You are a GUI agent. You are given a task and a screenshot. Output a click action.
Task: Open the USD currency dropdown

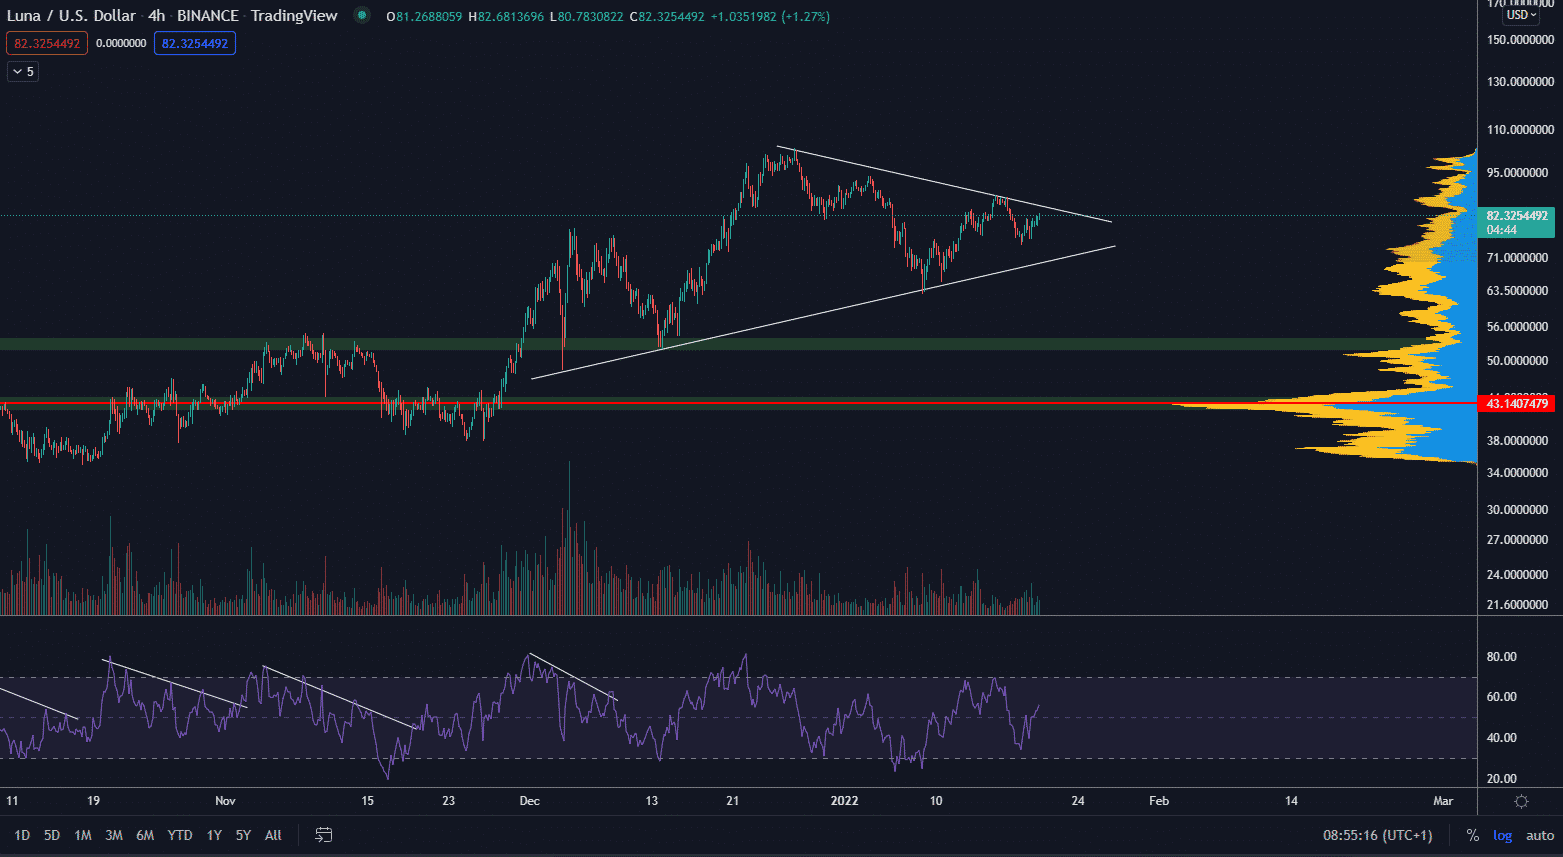point(1521,15)
